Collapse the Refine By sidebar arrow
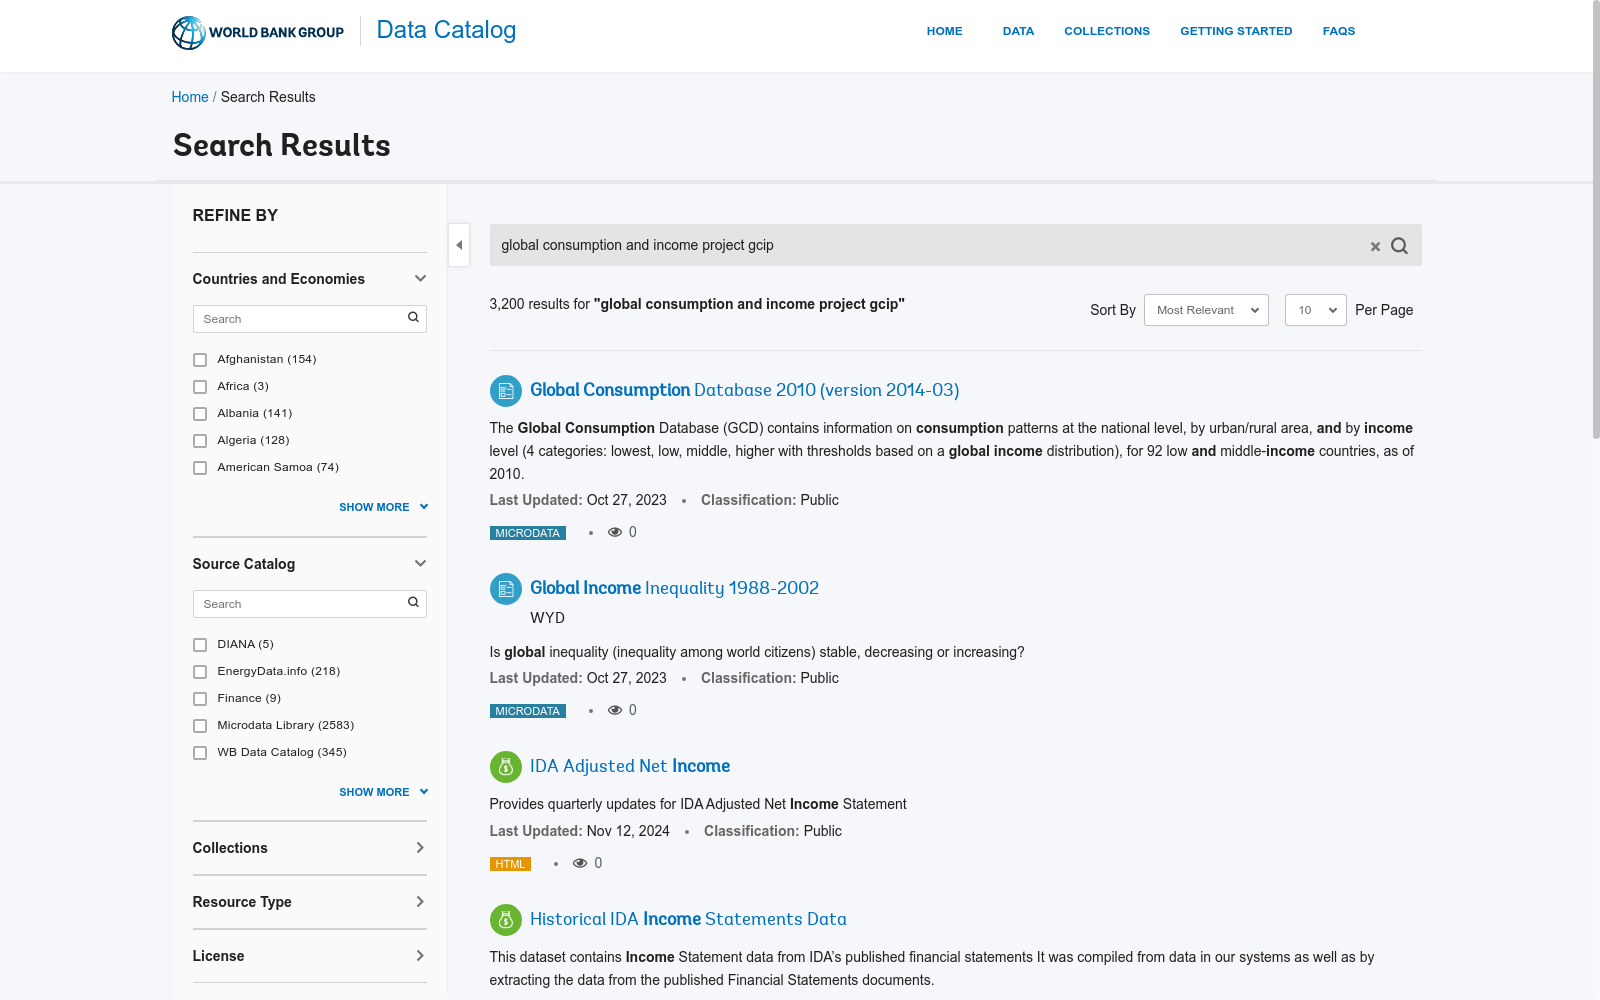The height and width of the screenshot is (1000, 1600). coord(459,245)
